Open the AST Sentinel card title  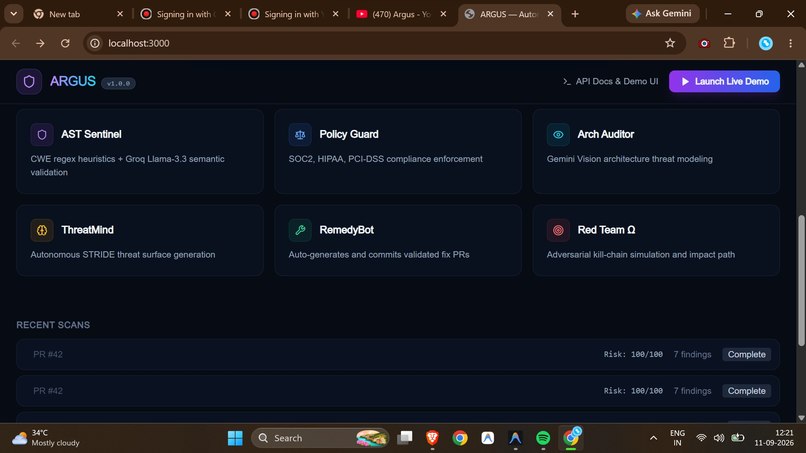[x=91, y=134]
